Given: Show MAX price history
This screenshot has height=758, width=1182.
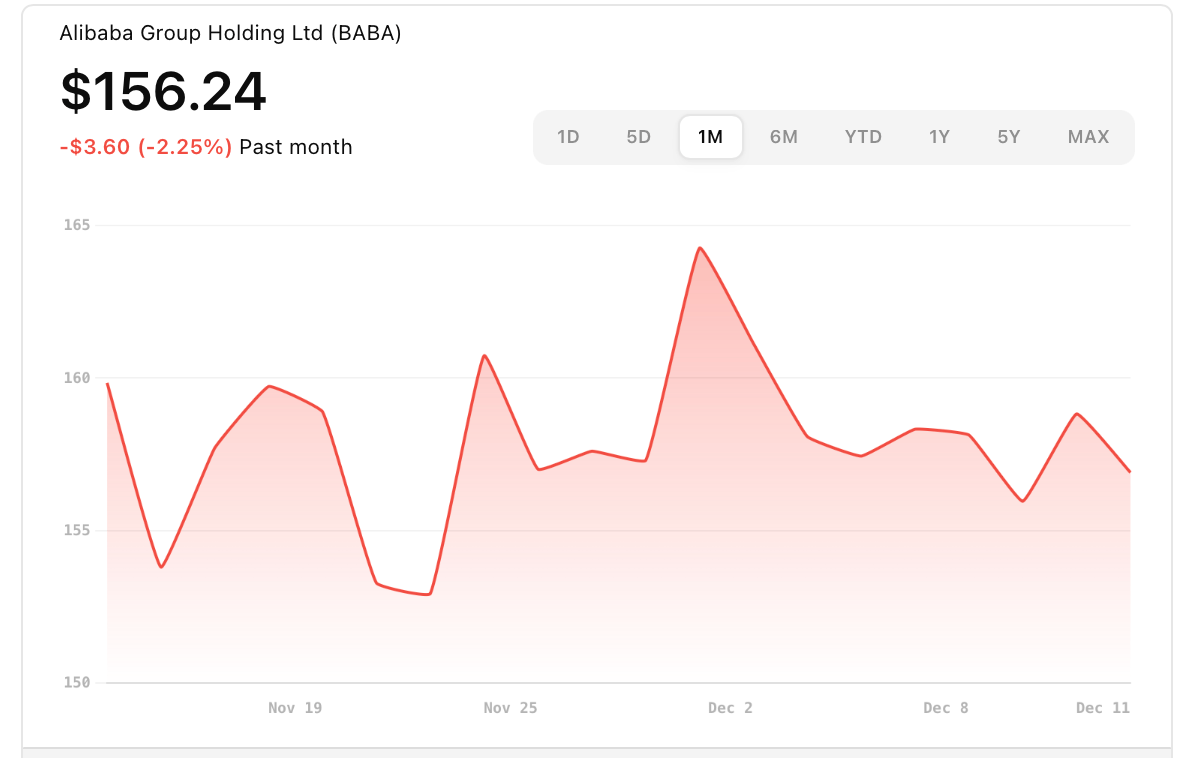Looking at the screenshot, I should pyautogui.click(x=1088, y=137).
